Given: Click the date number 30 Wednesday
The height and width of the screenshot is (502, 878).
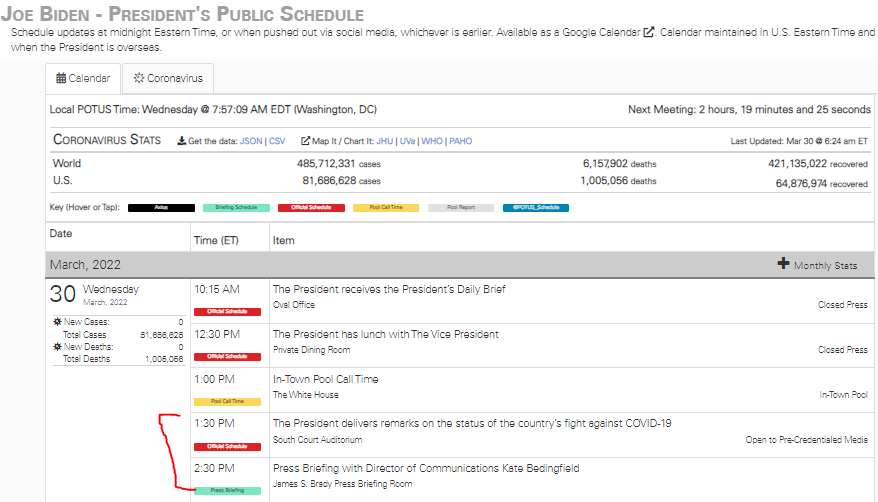Looking at the screenshot, I should click(63, 294).
